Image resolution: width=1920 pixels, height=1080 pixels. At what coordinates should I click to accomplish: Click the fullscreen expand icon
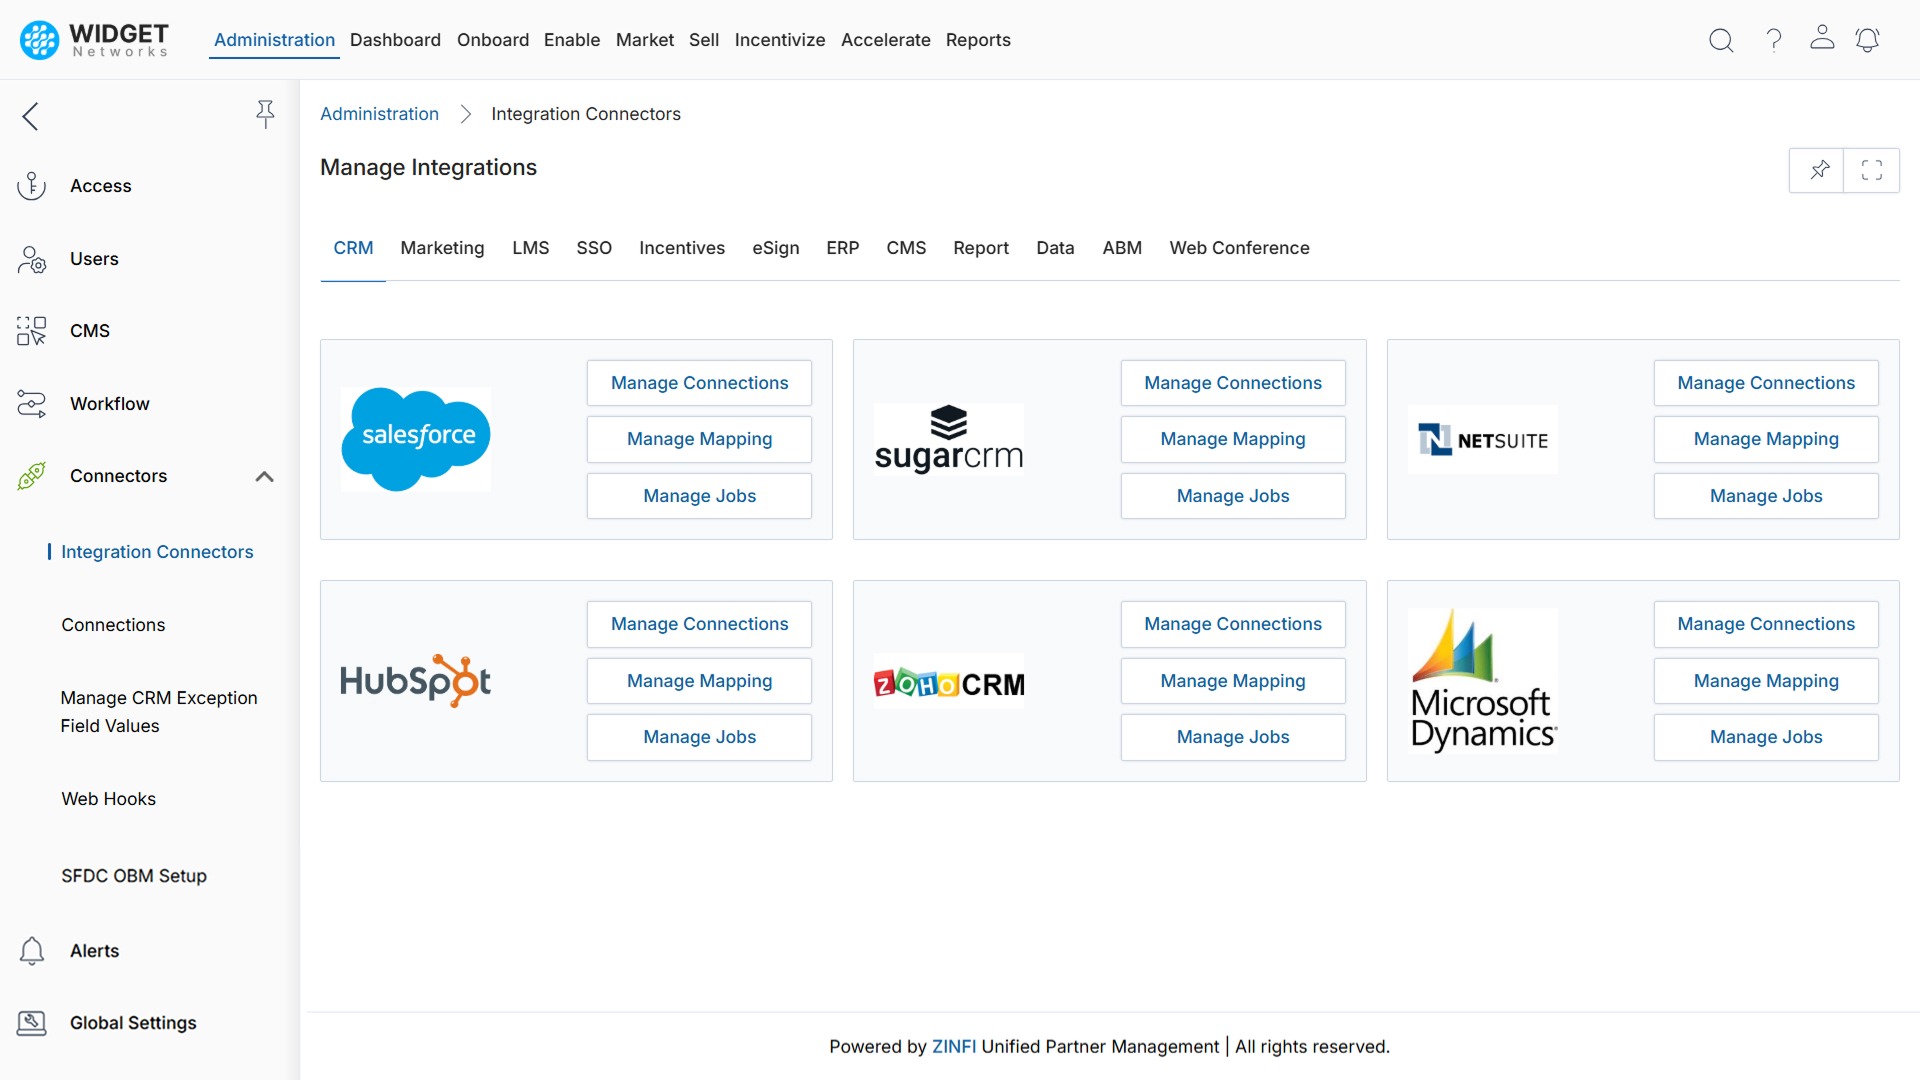1873,170
